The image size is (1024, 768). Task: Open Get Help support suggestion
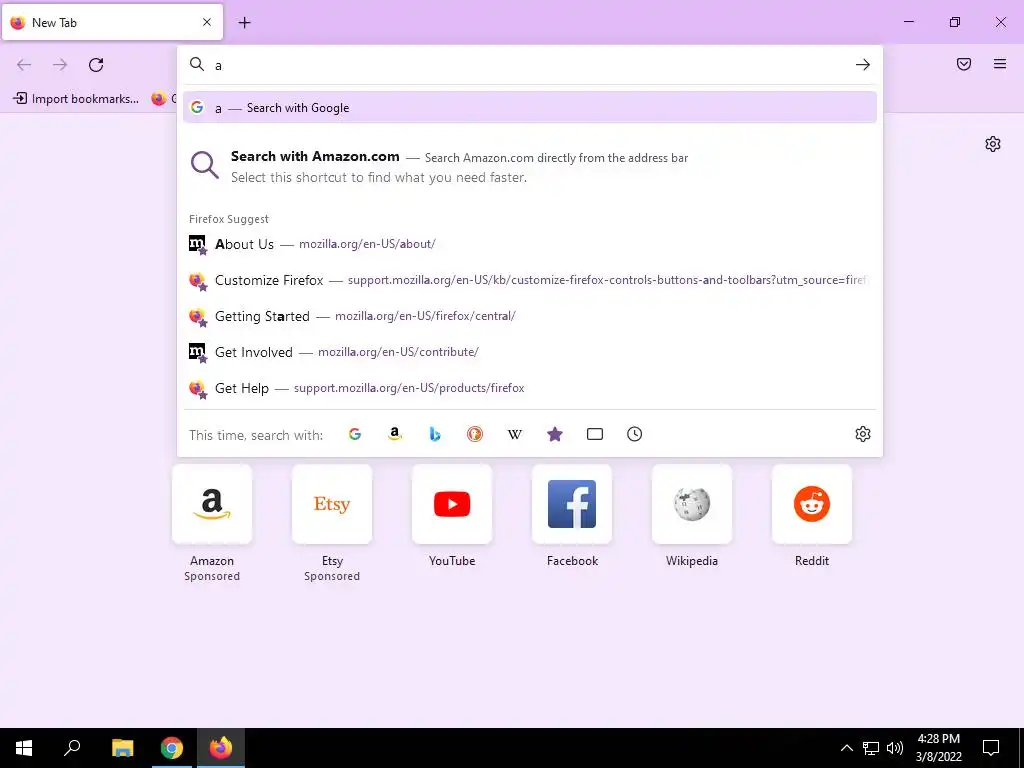point(530,388)
